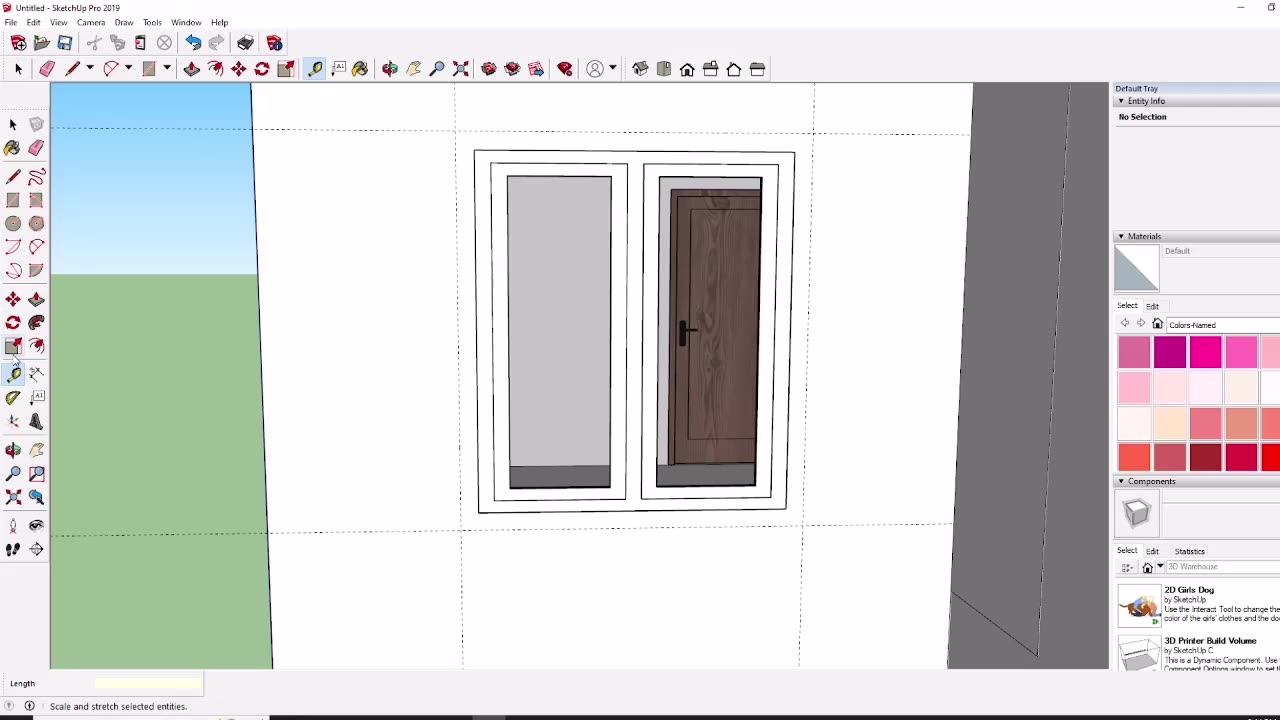This screenshot has height=720, width=1280.
Task: Select the Follow Me tool in the left toolbar
Action: click(36, 322)
